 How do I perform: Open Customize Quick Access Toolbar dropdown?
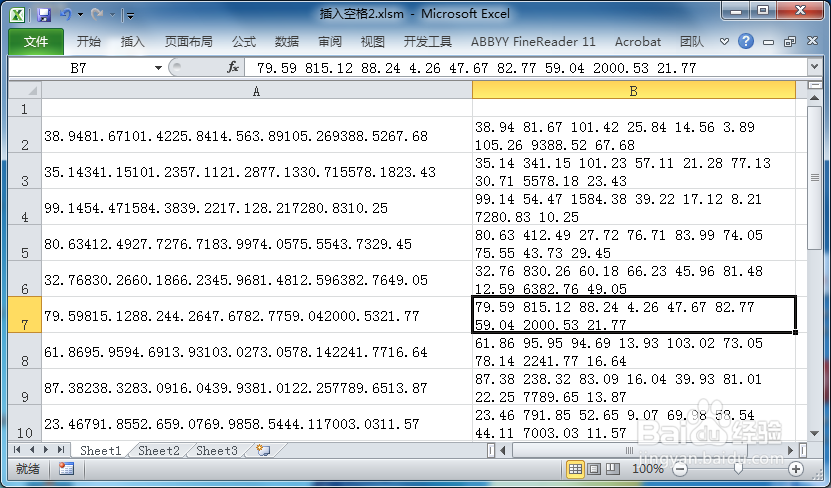tap(130, 16)
